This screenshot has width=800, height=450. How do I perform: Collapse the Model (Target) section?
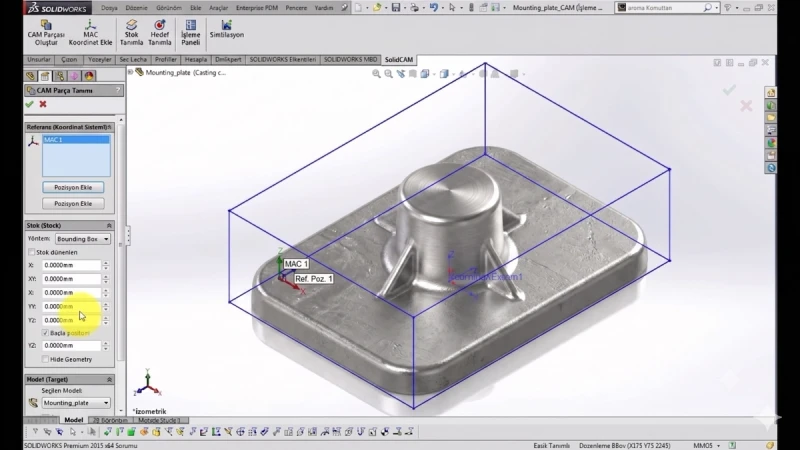click(x=109, y=379)
